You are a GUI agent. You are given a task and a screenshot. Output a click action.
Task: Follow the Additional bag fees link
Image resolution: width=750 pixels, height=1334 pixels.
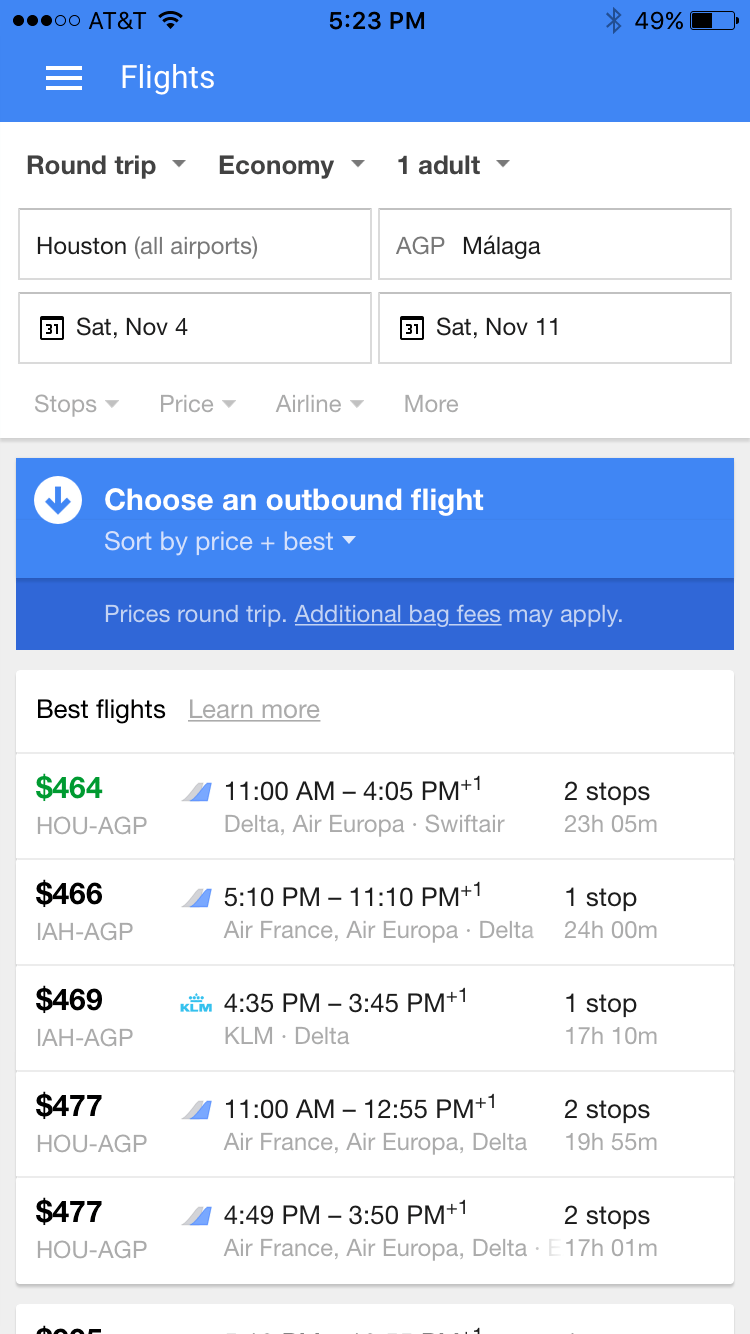point(397,614)
